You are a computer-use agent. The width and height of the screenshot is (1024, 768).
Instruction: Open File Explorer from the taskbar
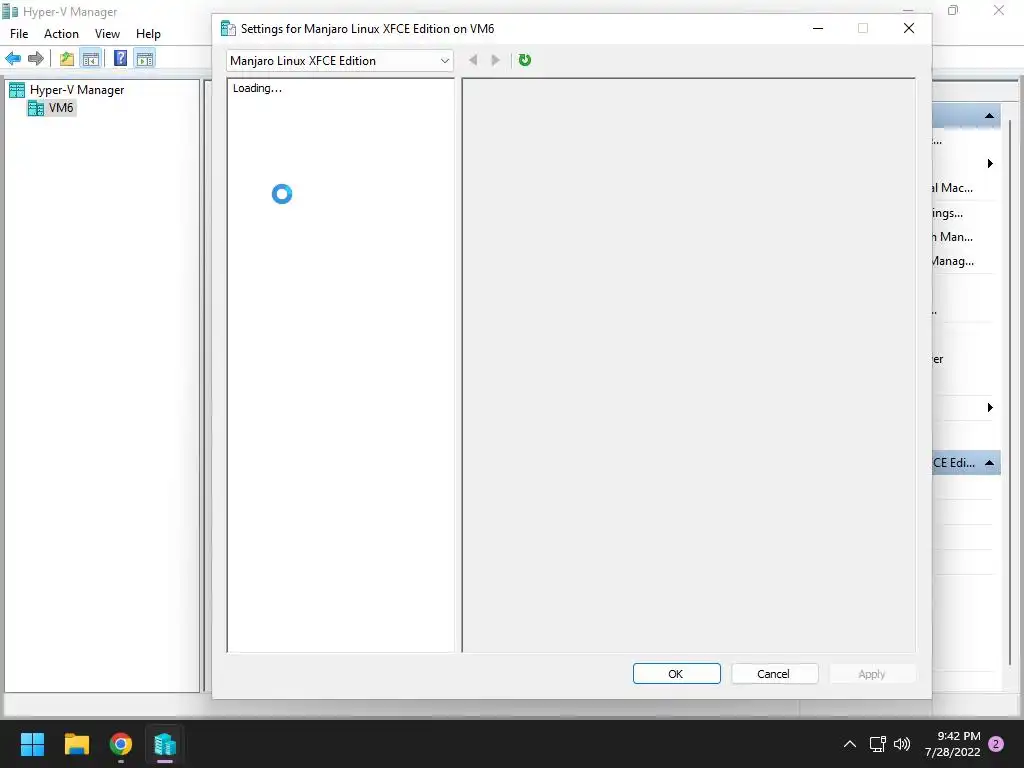pyautogui.click(x=76, y=744)
